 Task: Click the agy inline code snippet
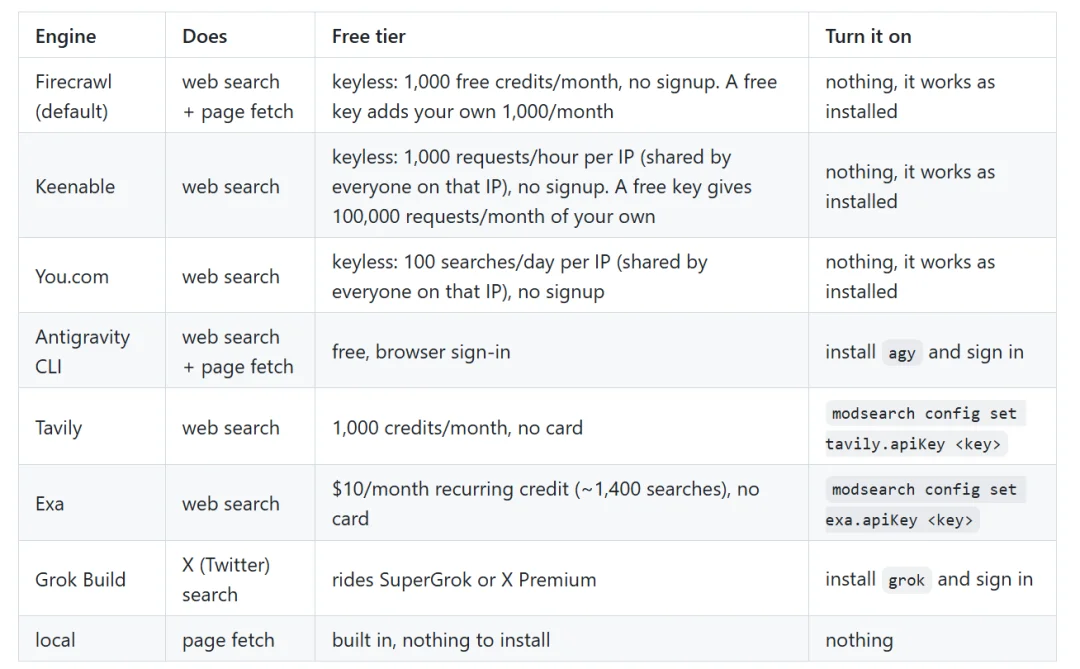902,353
